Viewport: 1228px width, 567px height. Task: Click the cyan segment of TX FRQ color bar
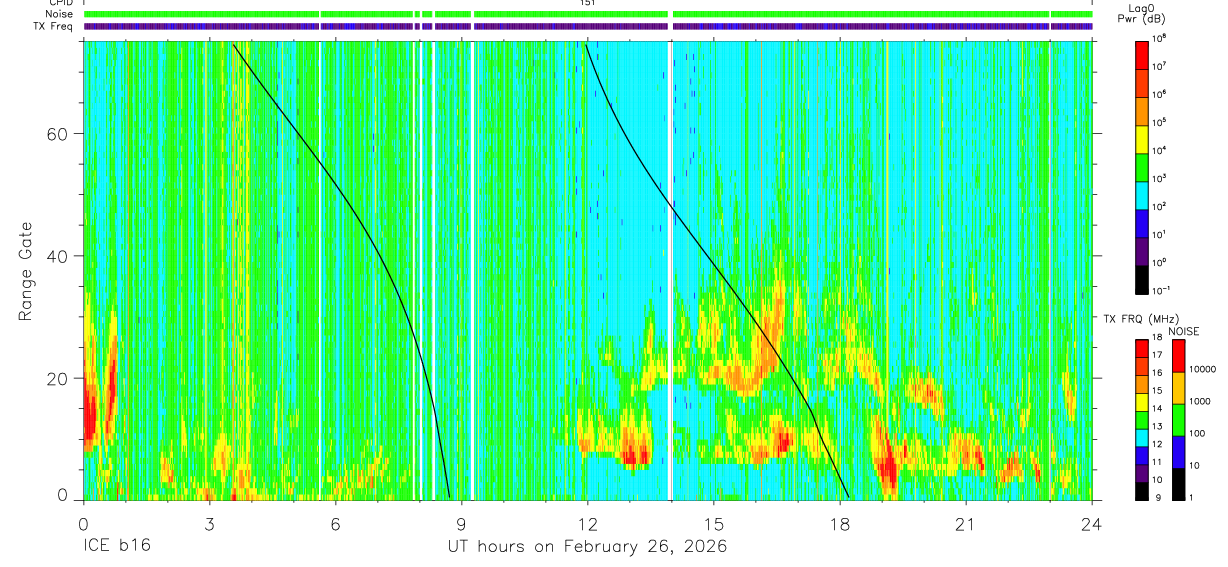(x=1142, y=437)
